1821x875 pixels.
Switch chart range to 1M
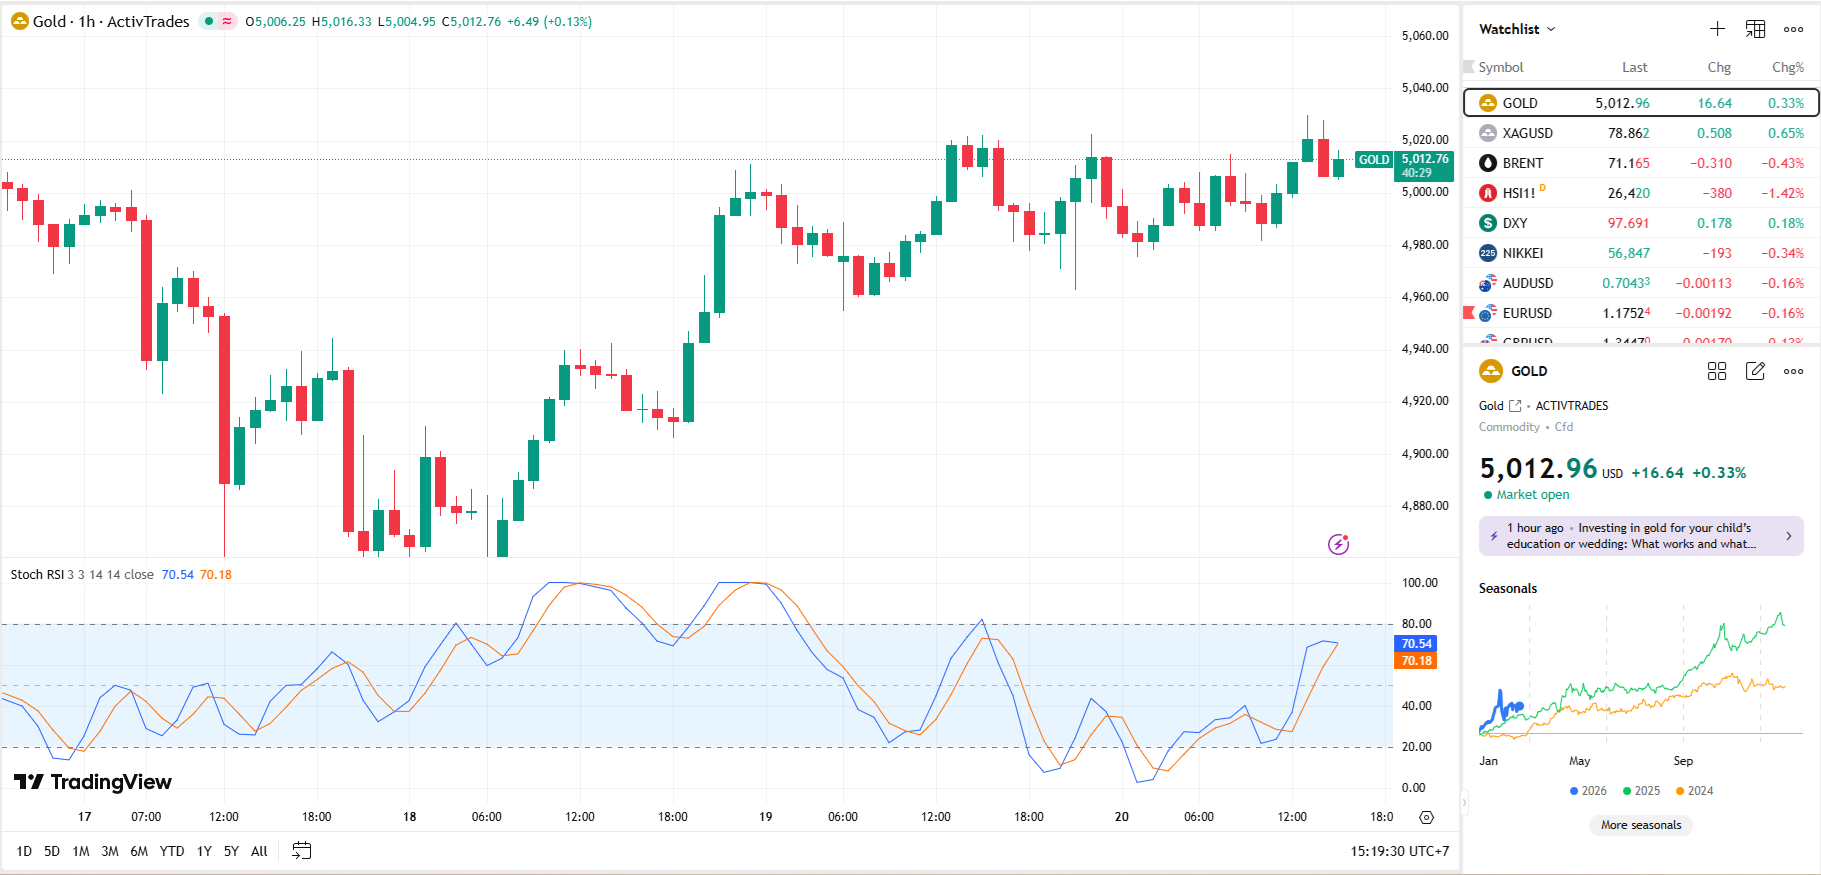coord(81,851)
